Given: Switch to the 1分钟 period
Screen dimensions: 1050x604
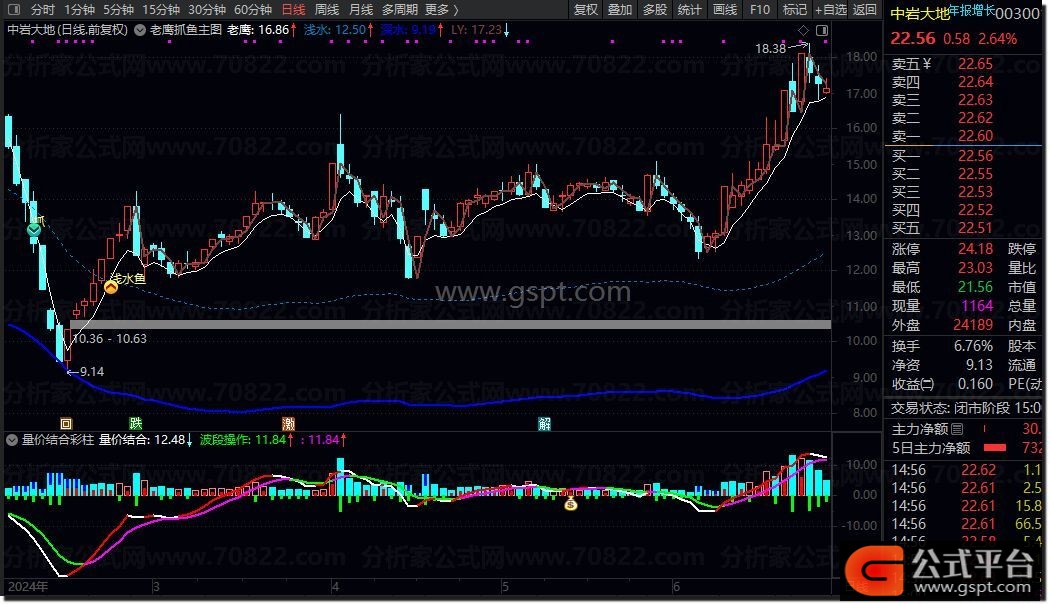Looking at the screenshot, I should [80, 10].
